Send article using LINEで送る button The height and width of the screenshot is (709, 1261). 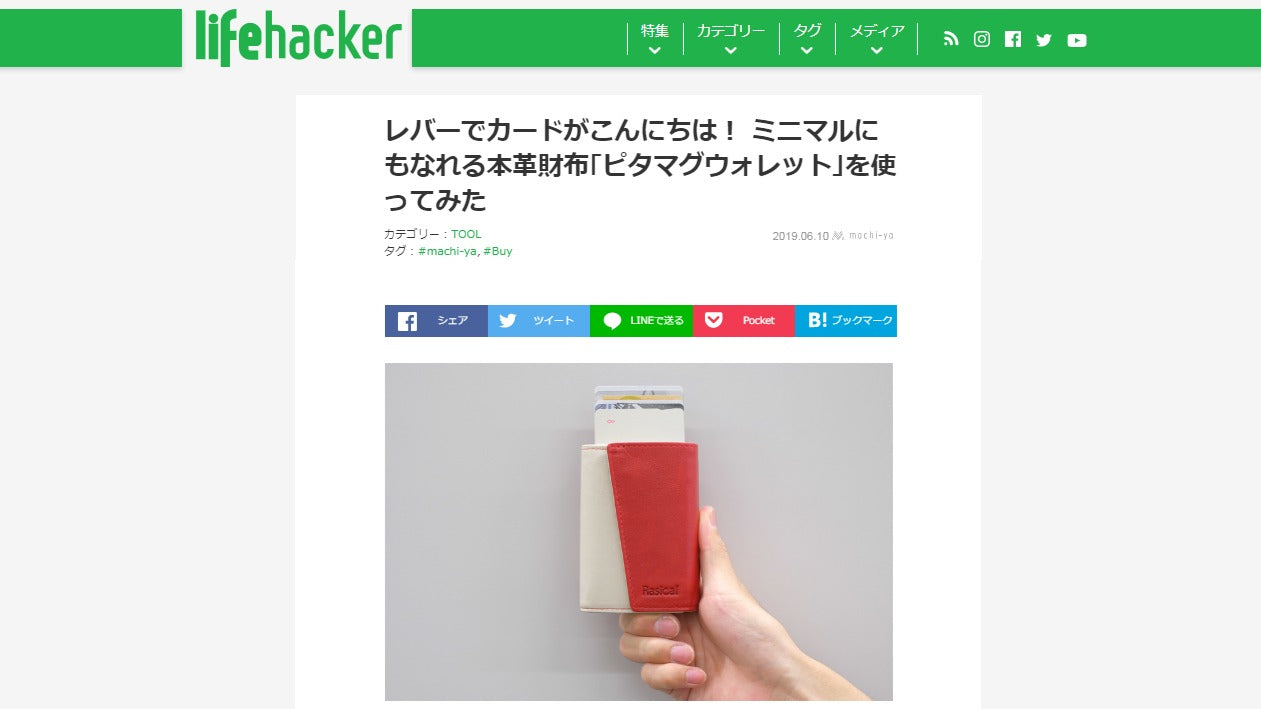click(x=641, y=321)
